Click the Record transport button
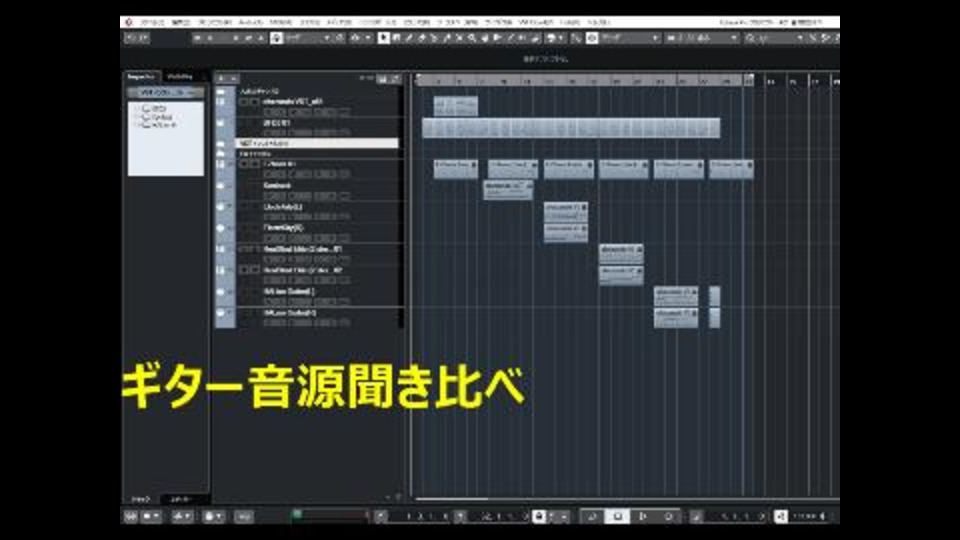The image size is (960, 540). [x=669, y=517]
